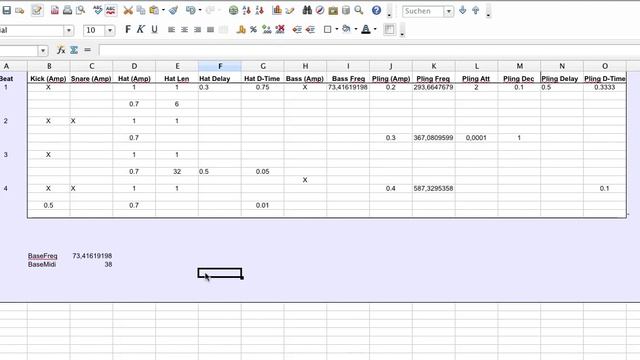Click the Undo icon

pos(191,11)
